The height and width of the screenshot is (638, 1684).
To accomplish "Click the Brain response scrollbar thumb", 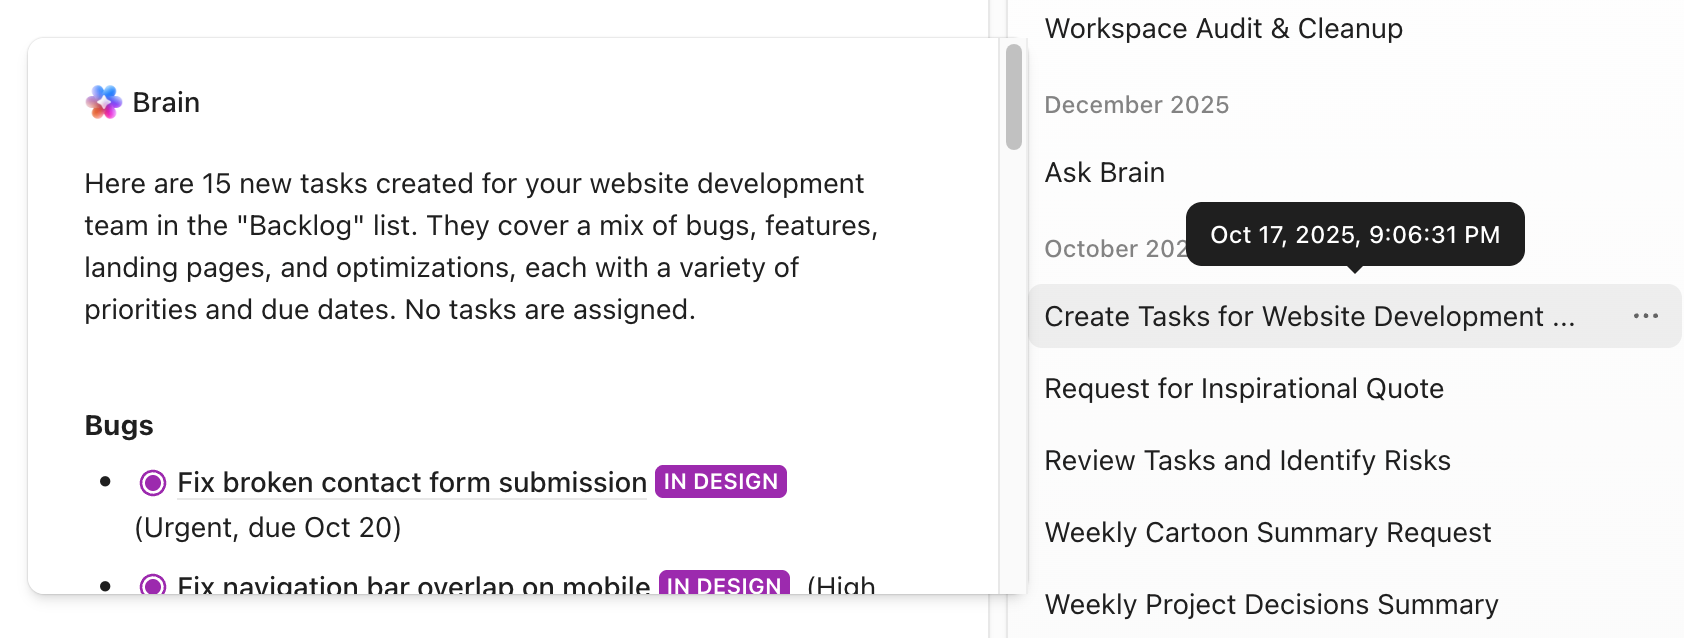I will pyautogui.click(x=1014, y=97).
